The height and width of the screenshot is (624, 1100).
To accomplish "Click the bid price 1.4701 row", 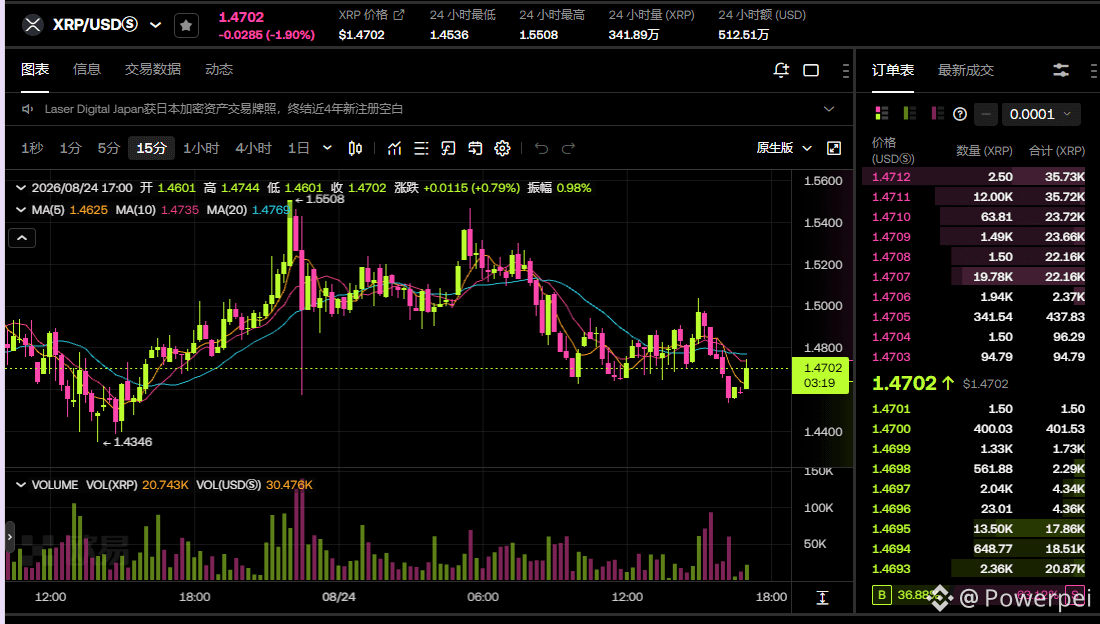I will tap(978, 409).
